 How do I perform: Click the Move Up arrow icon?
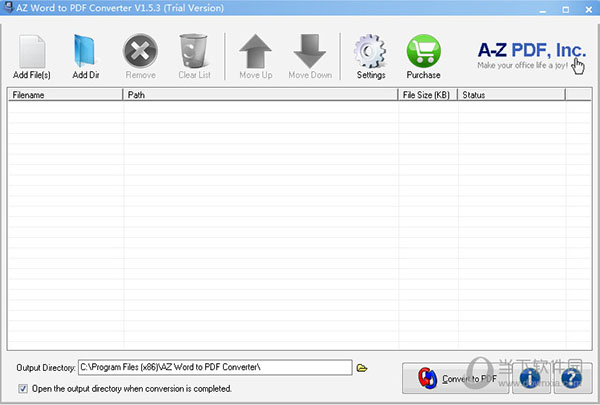[256, 51]
